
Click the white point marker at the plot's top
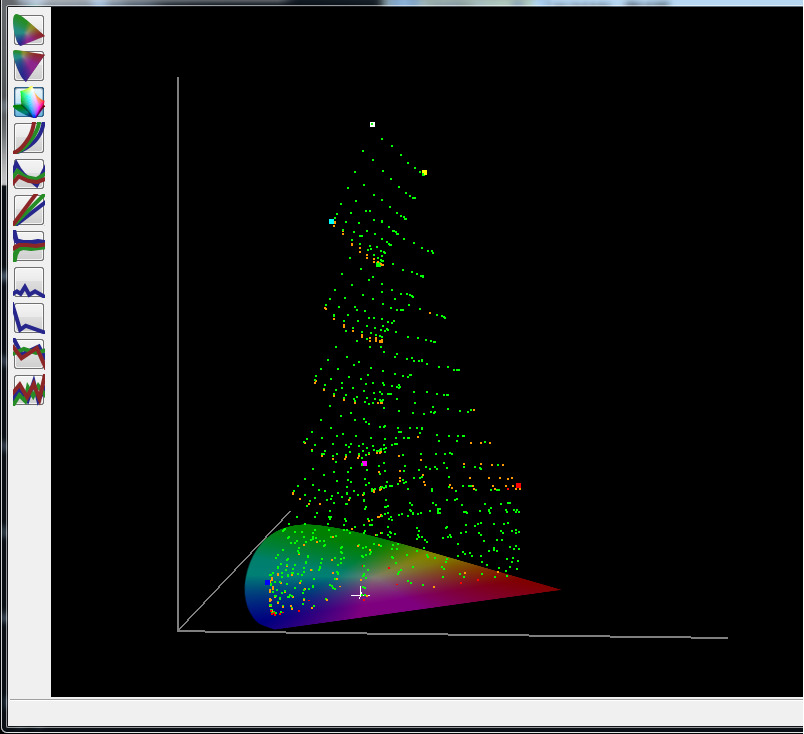(372, 124)
